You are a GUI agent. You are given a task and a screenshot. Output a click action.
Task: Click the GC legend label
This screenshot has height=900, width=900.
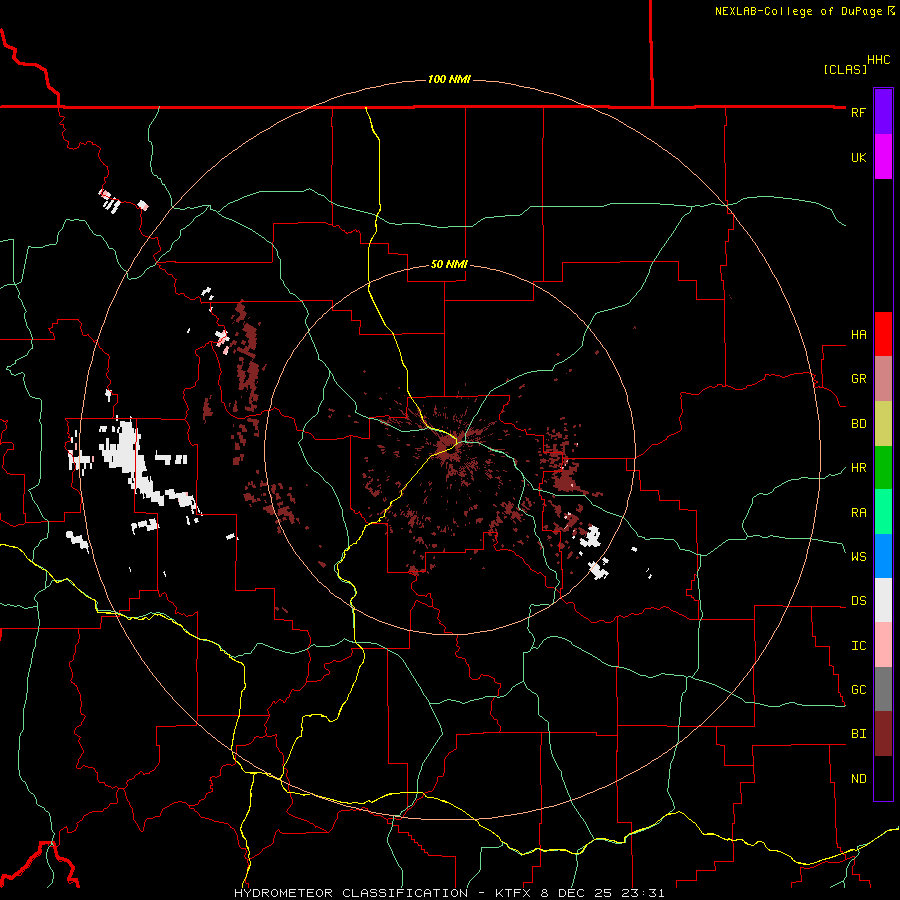(858, 690)
